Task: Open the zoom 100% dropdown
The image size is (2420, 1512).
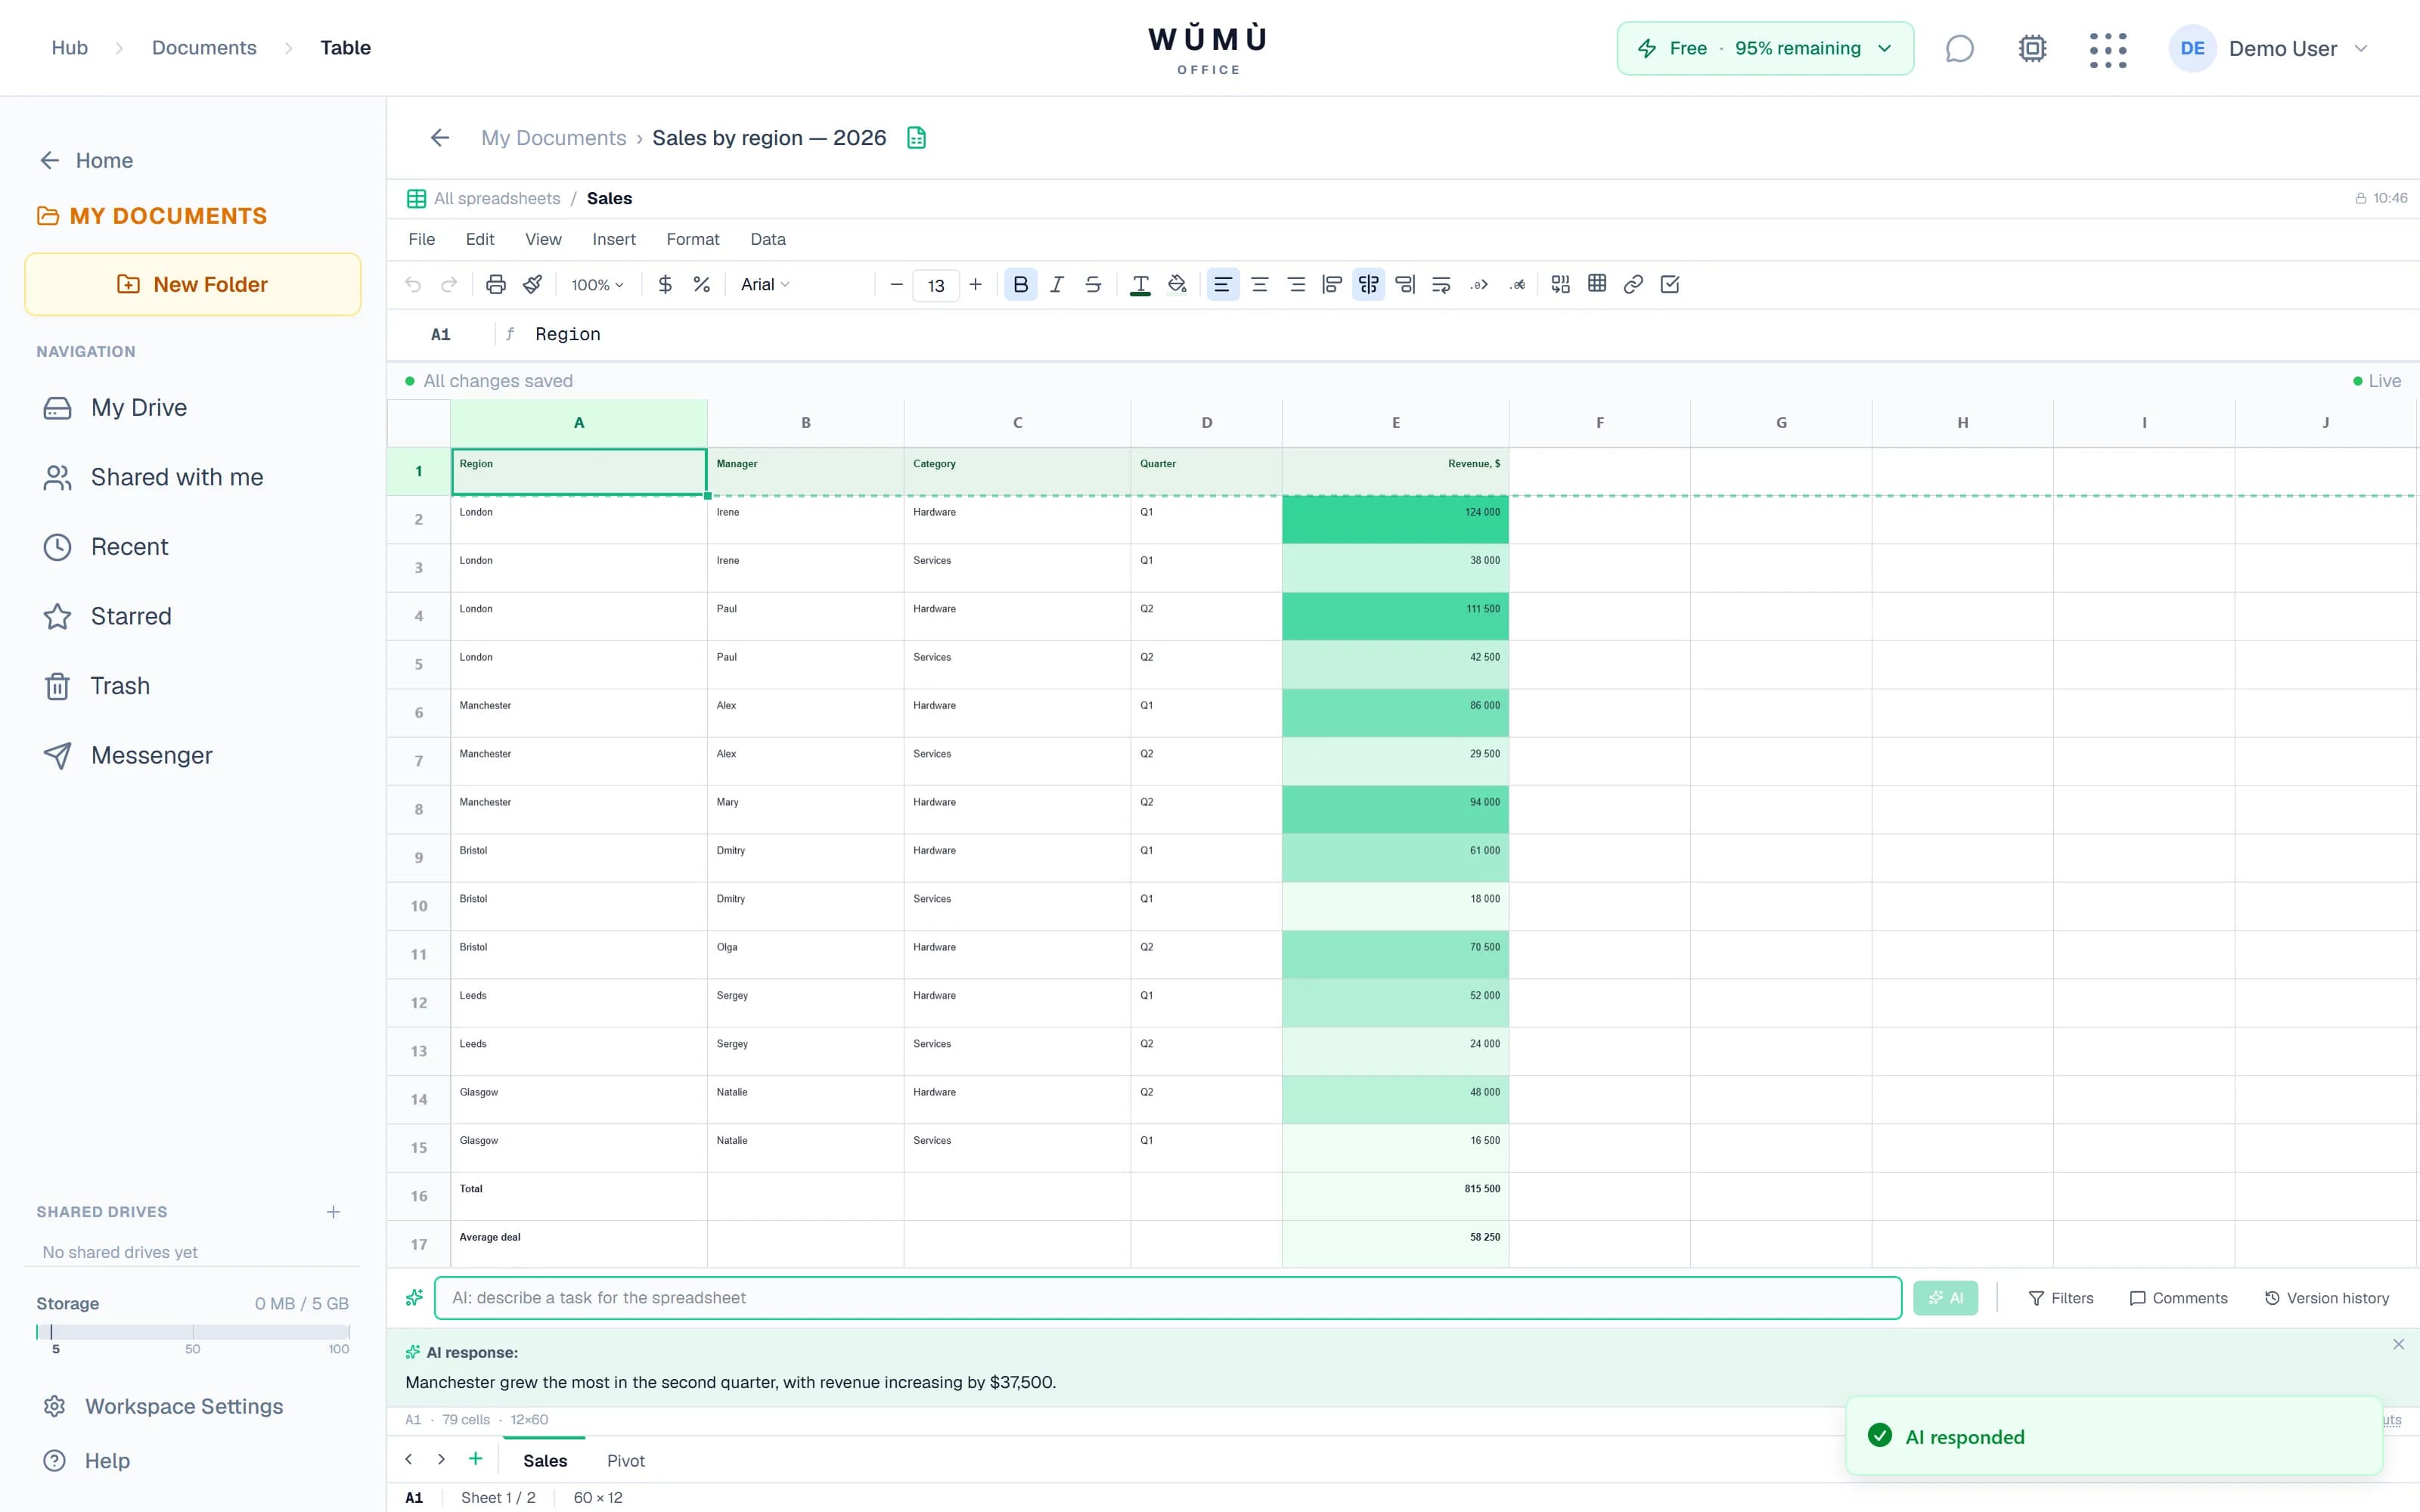Action: tap(597, 285)
